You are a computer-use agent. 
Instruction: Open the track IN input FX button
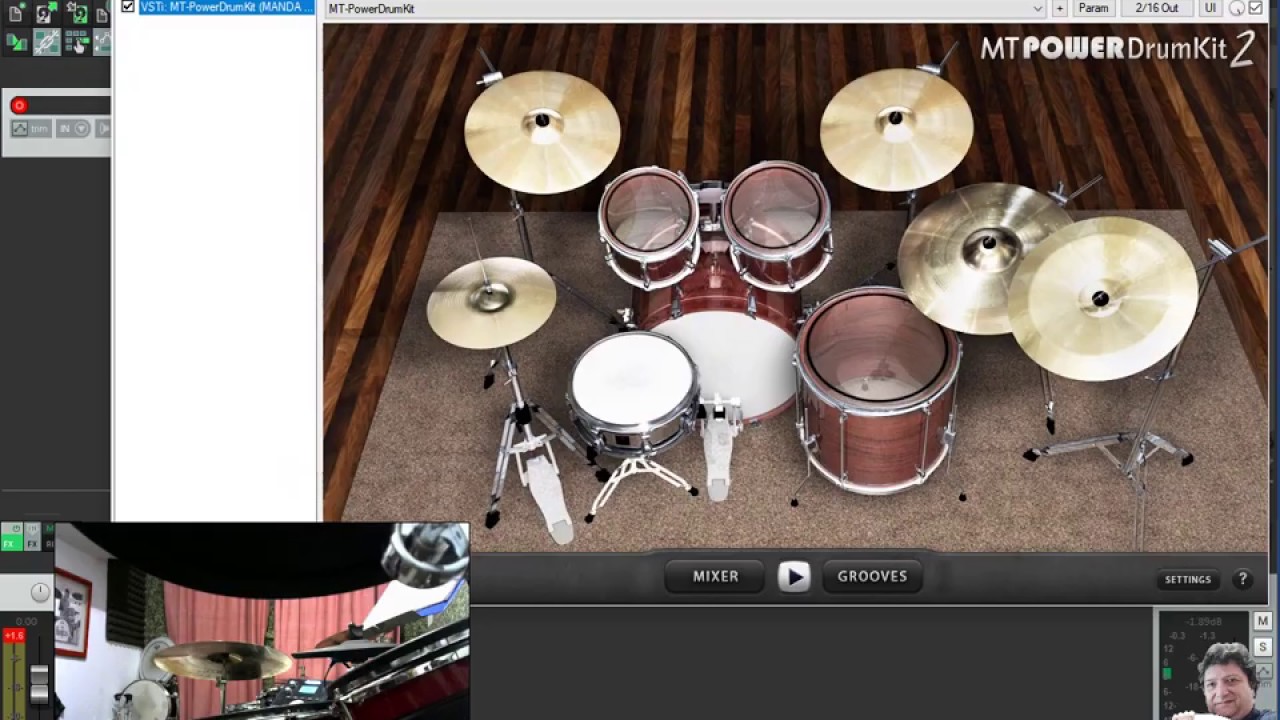coord(73,129)
